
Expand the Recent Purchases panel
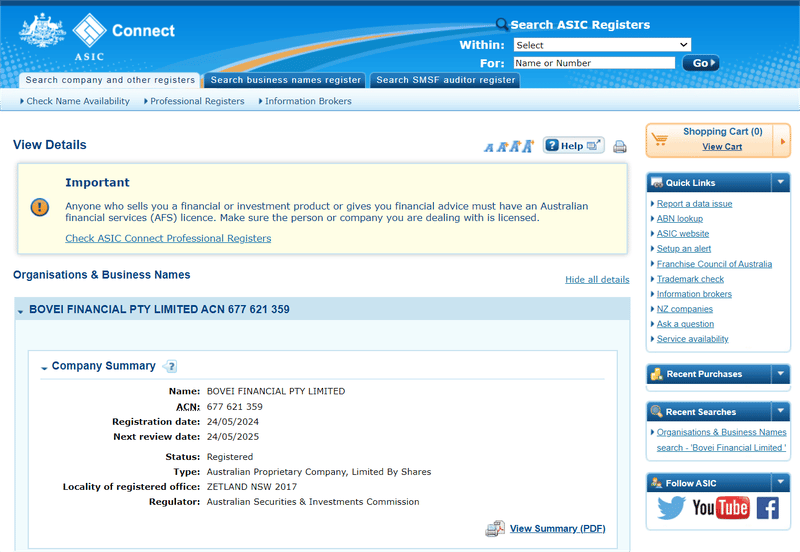[780, 374]
